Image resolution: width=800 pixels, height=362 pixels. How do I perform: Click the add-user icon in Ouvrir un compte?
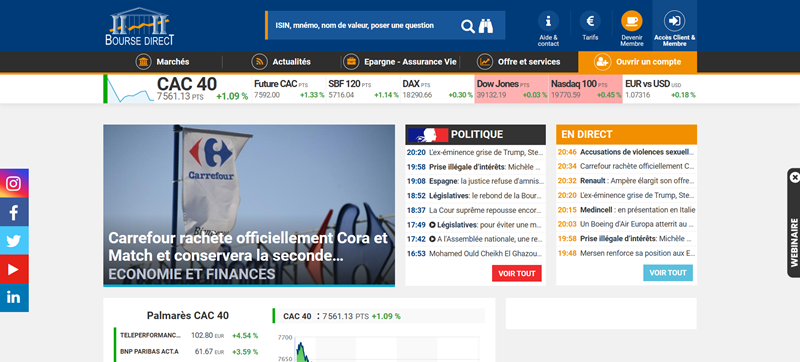[x=603, y=62]
